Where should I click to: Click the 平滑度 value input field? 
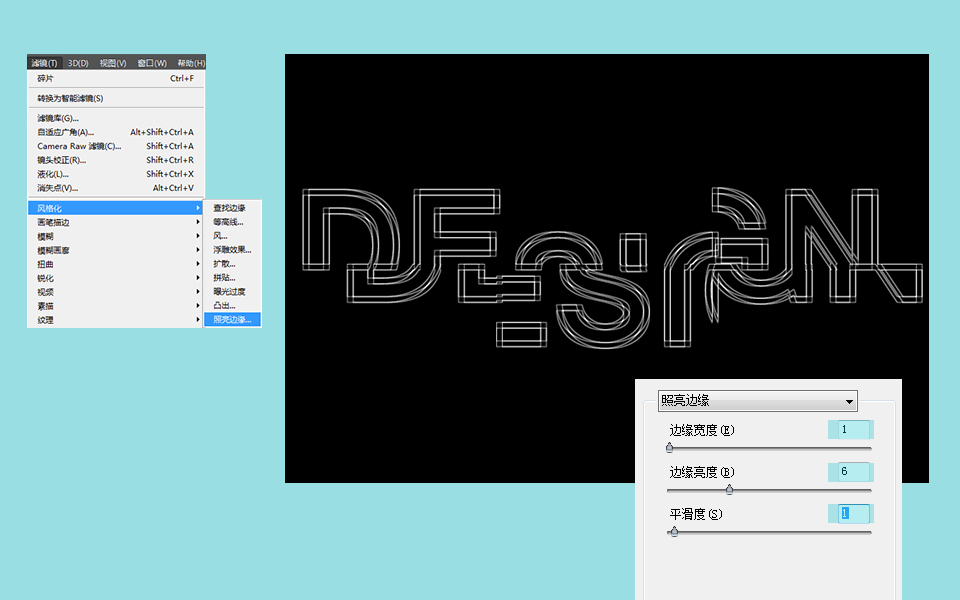849,514
